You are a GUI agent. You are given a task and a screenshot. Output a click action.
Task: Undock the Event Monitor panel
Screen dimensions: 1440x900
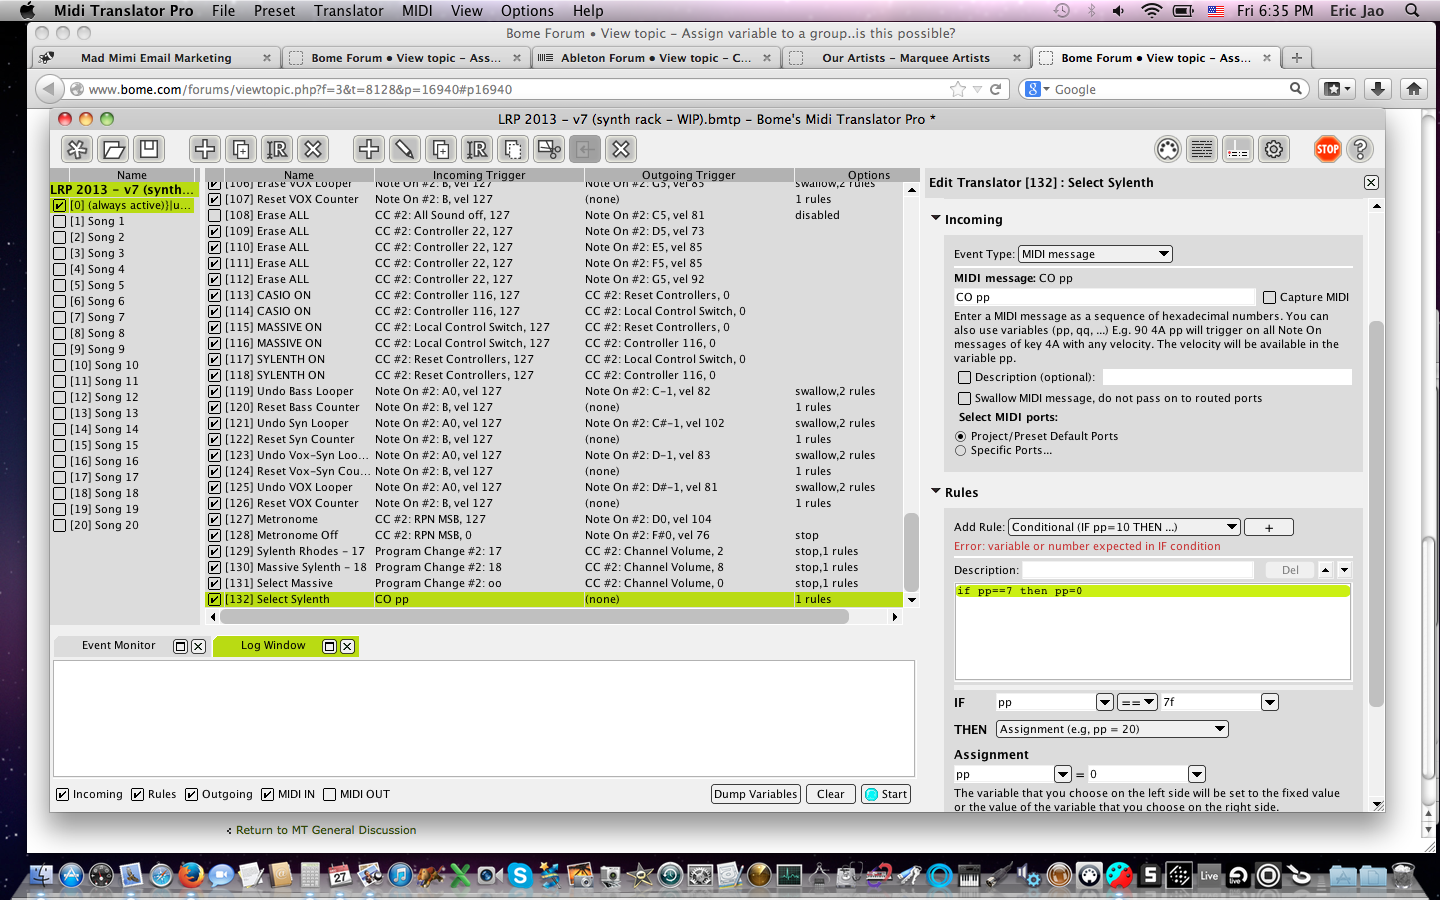coord(180,646)
